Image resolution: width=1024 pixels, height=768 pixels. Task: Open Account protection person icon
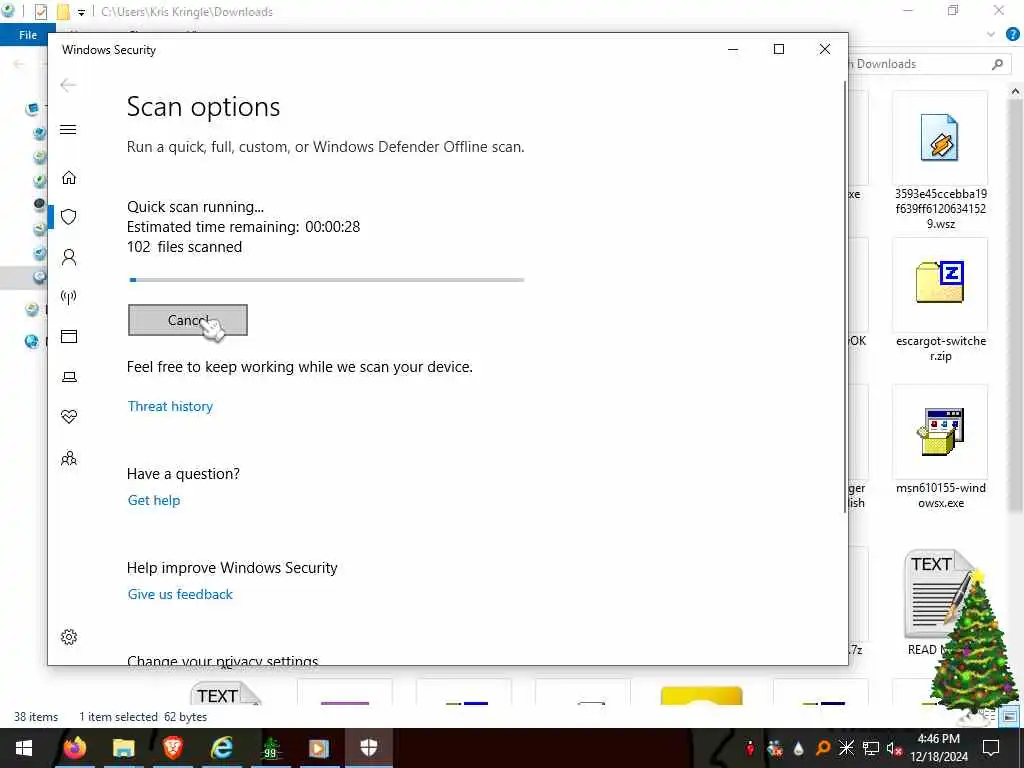point(69,257)
